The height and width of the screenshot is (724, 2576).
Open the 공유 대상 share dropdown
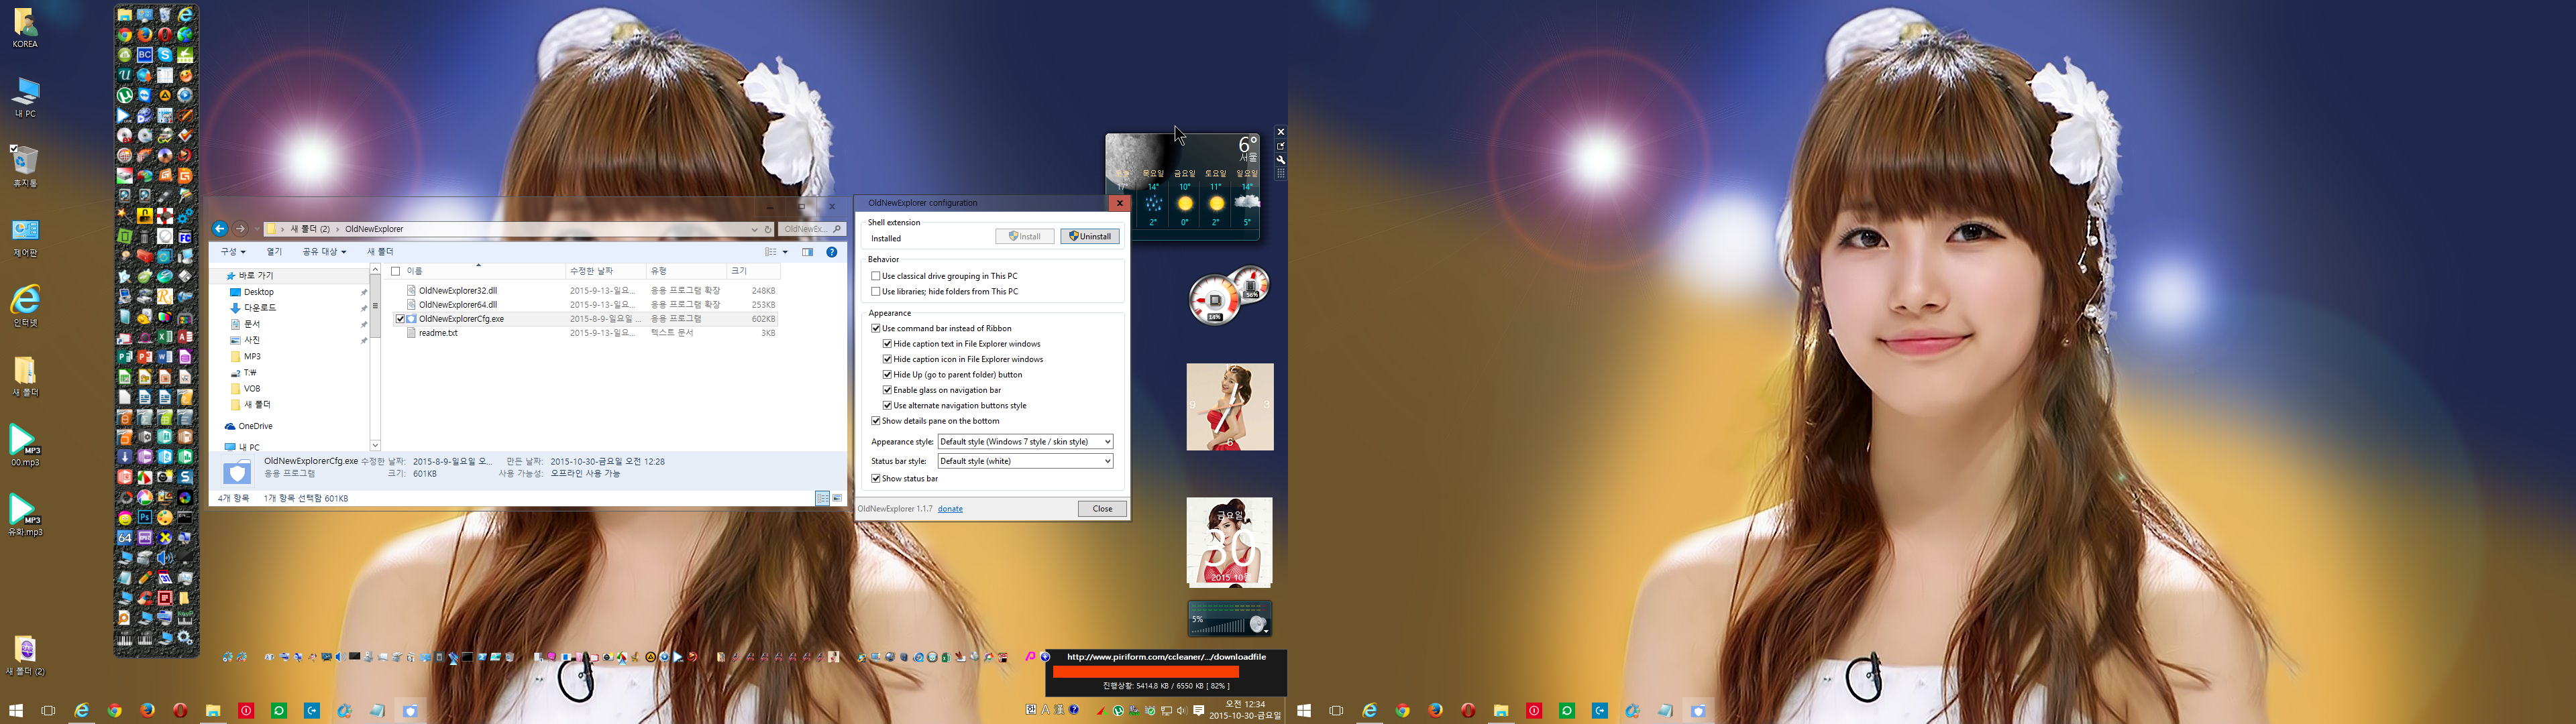point(324,252)
